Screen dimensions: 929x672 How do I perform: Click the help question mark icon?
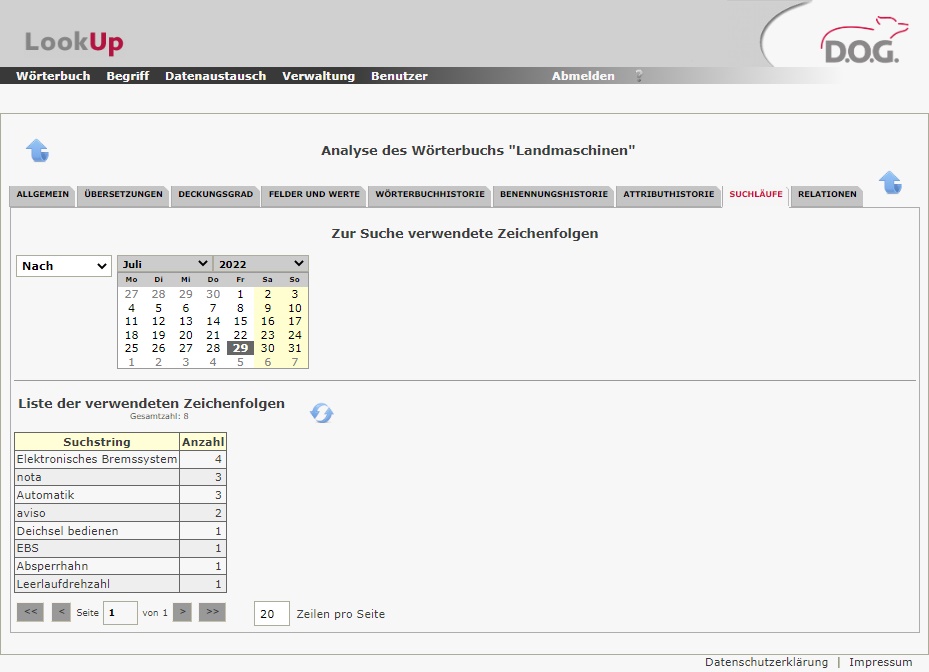click(638, 76)
